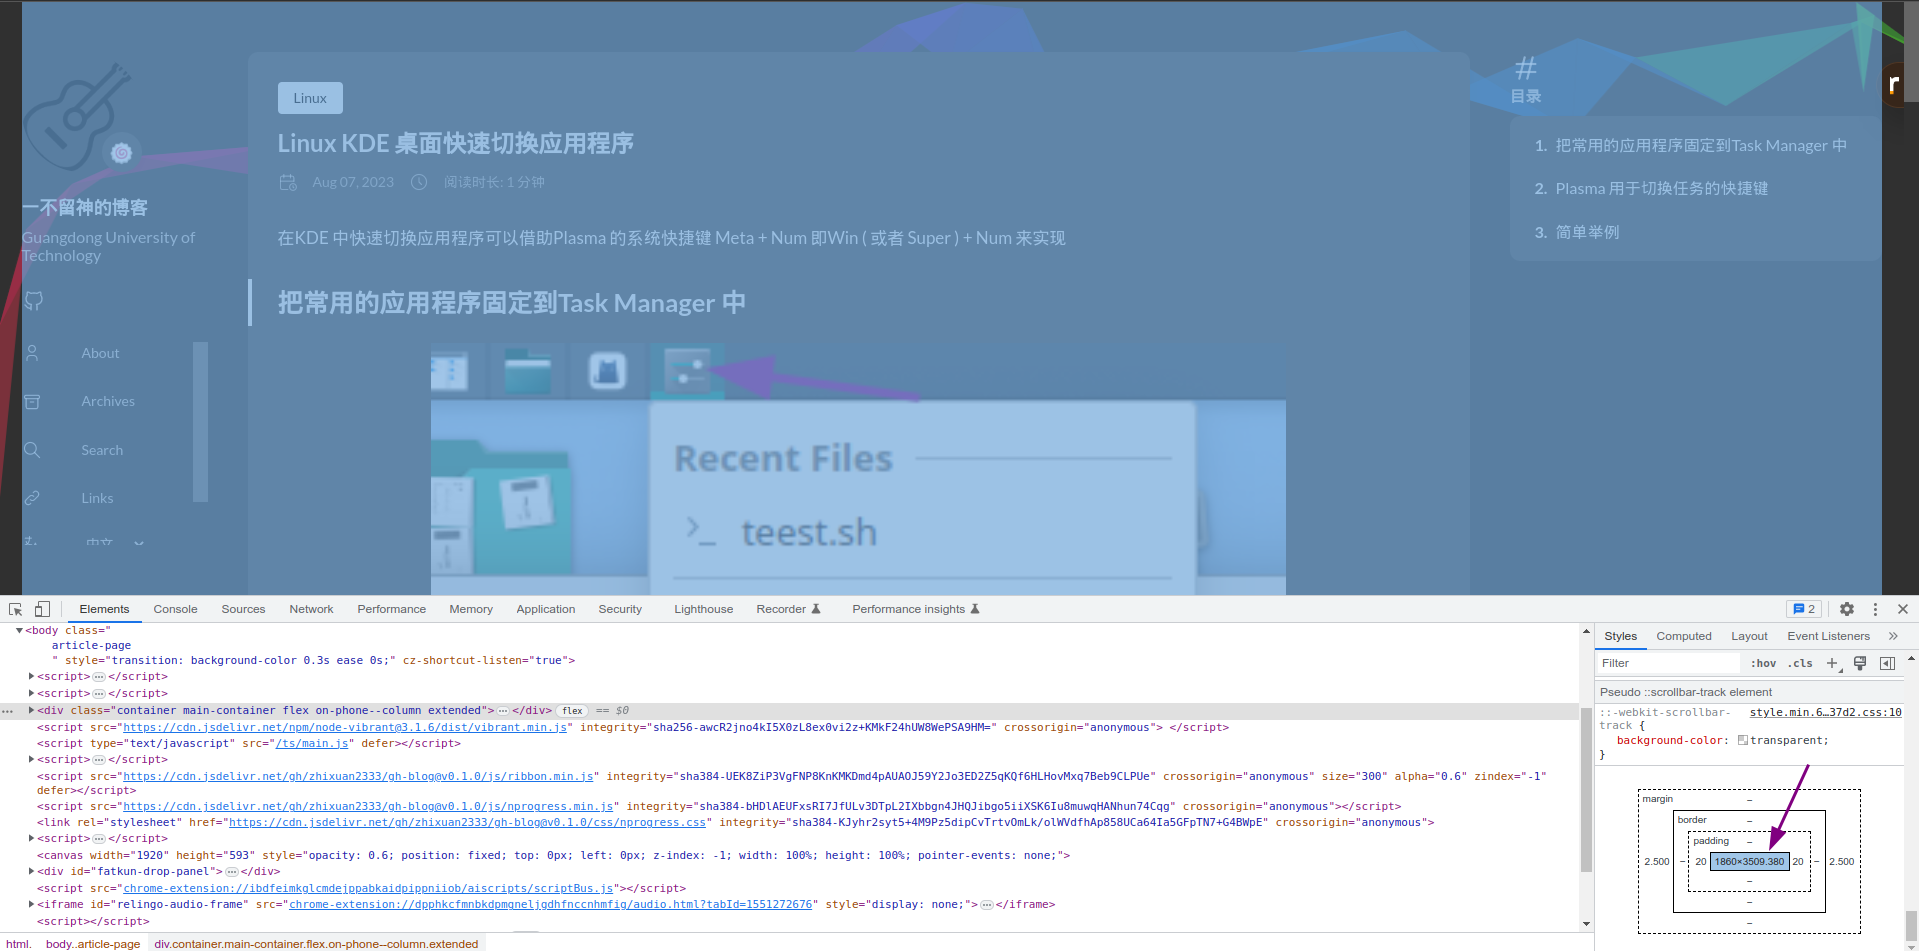
Task: Collapse the body element node
Action: (x=19, y=630)
